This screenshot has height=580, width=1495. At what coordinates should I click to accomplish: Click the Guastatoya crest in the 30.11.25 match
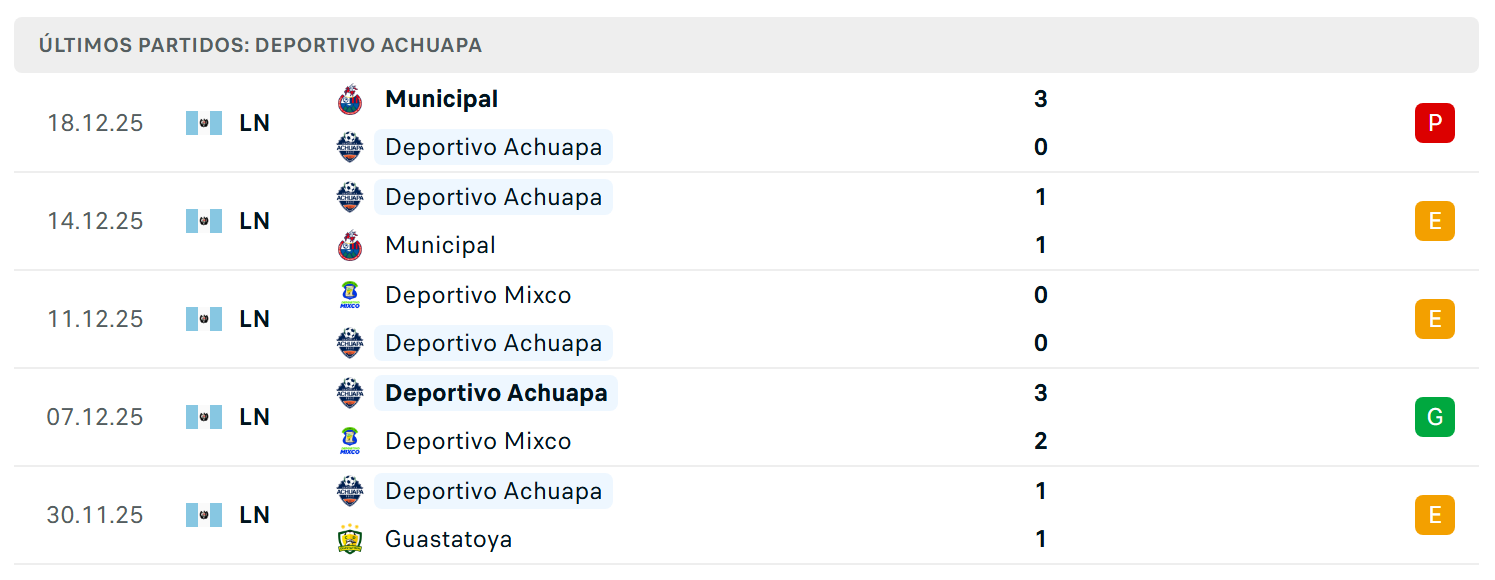coord(349,539)
